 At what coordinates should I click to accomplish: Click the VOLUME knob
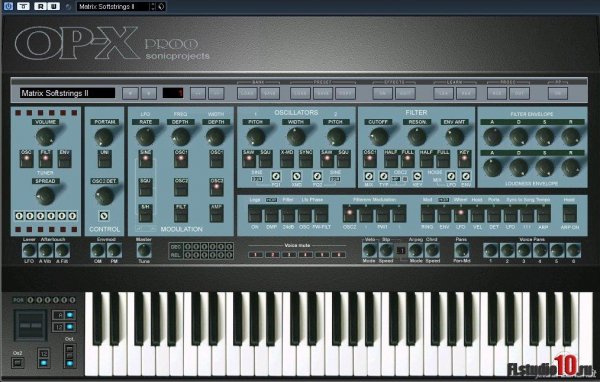(x=45, y=137)
